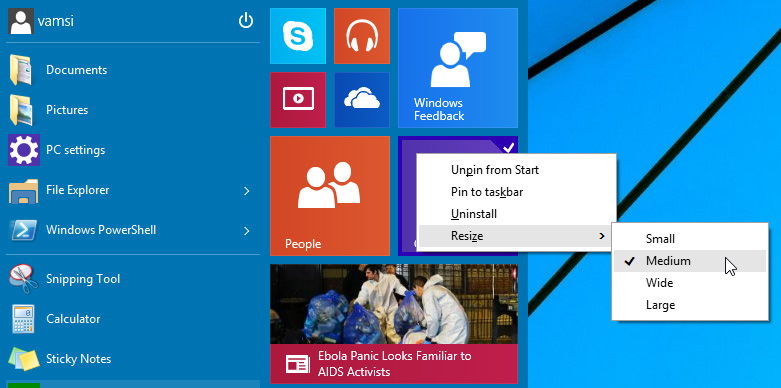Toggle the checkmark on selected purple tile
781x388 pixels.
pyautogui.click(x=509, y=147)
